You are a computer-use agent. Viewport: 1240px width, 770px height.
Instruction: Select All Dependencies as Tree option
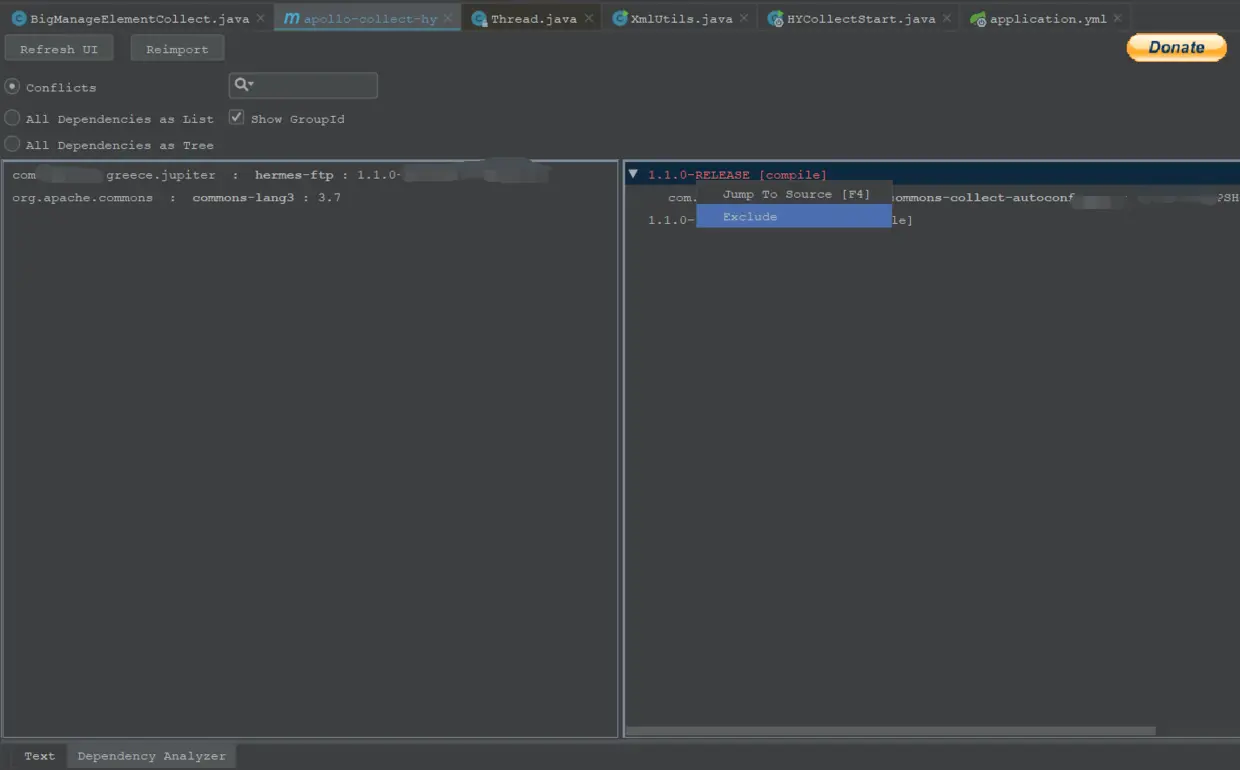pos(12,144)
